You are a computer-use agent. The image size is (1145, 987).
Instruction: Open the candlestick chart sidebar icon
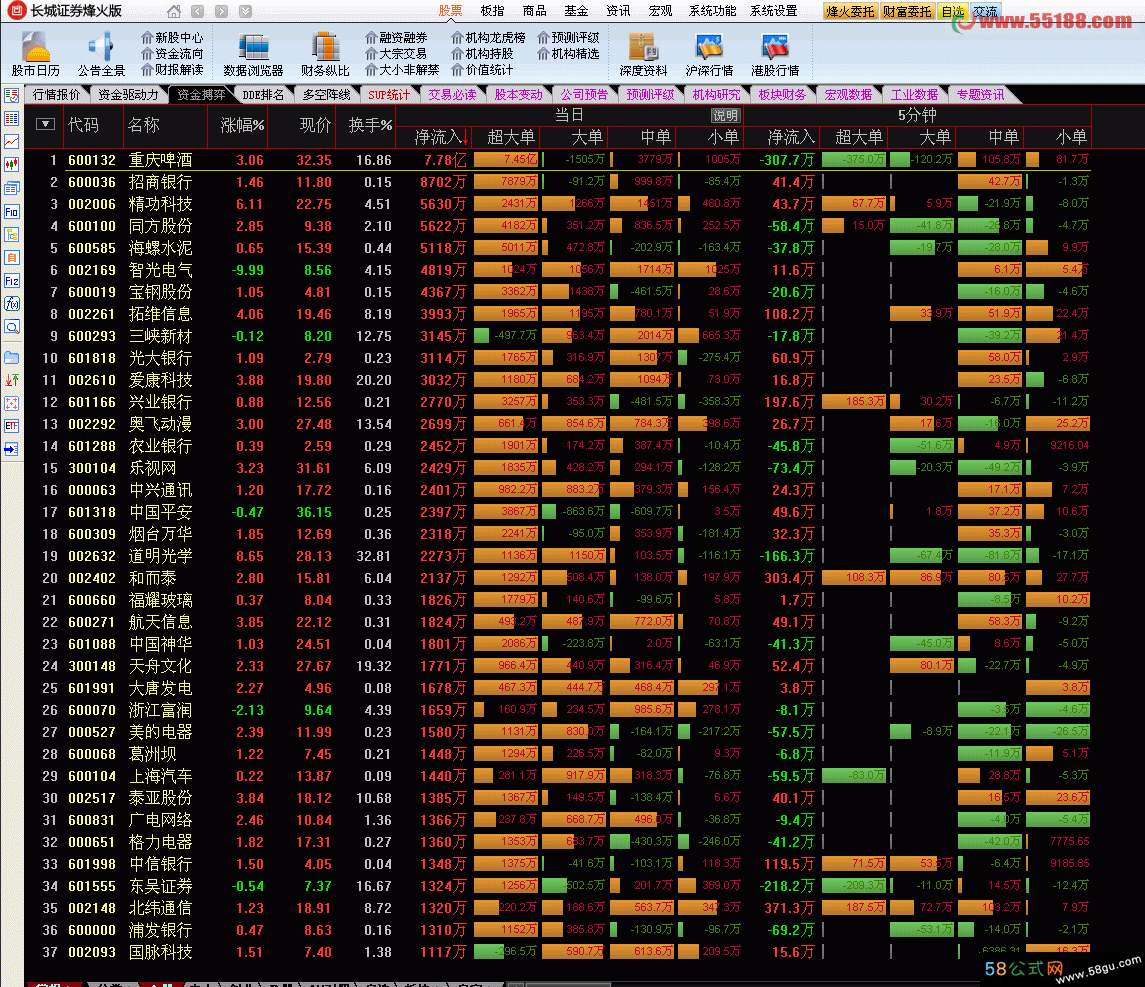[12, 164]
